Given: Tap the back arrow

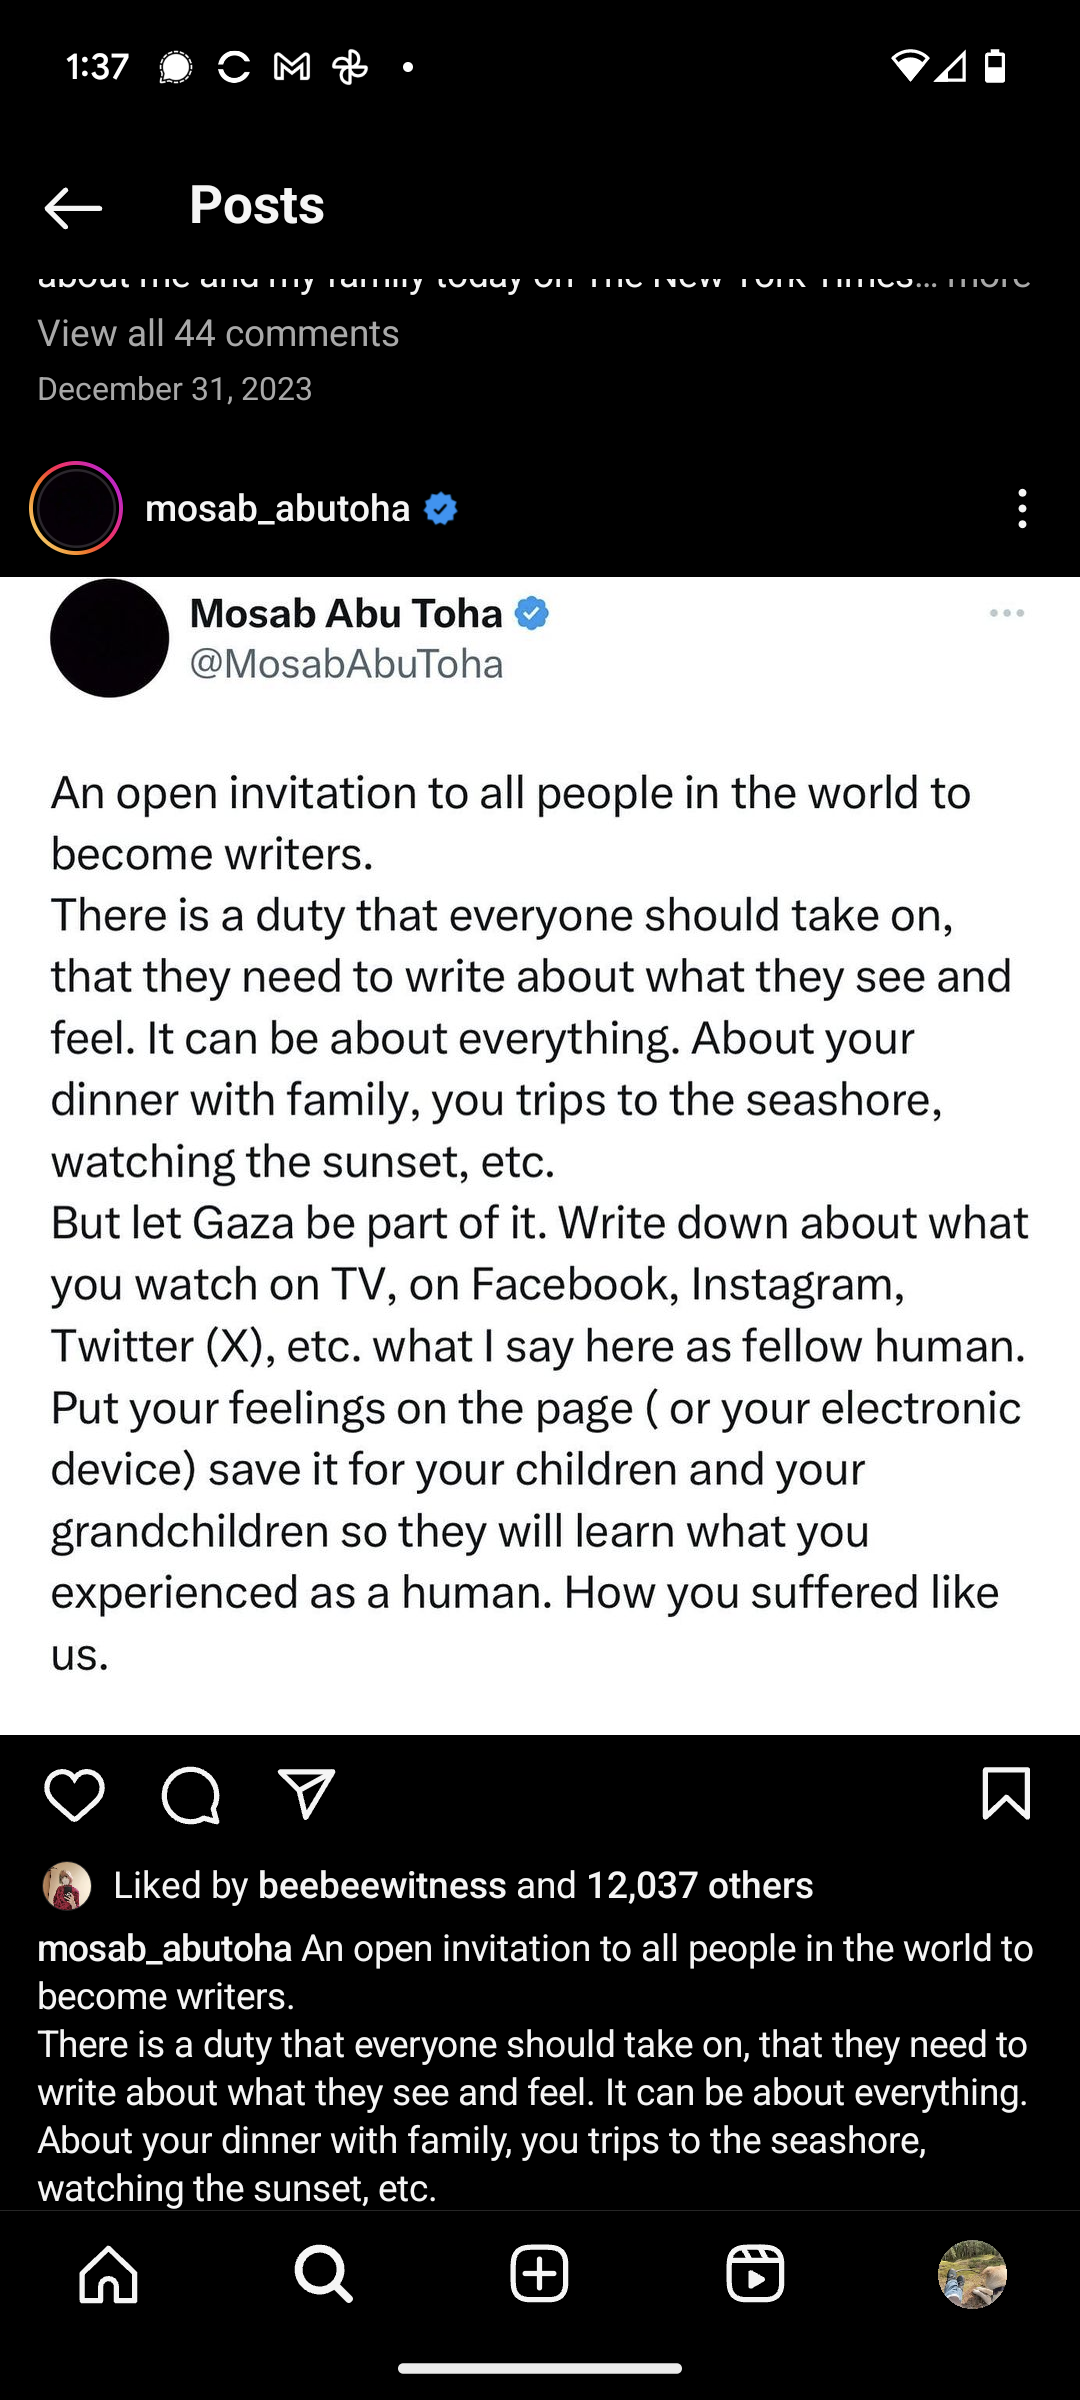Looking at the screenshot, I should (x=73, y=207).
